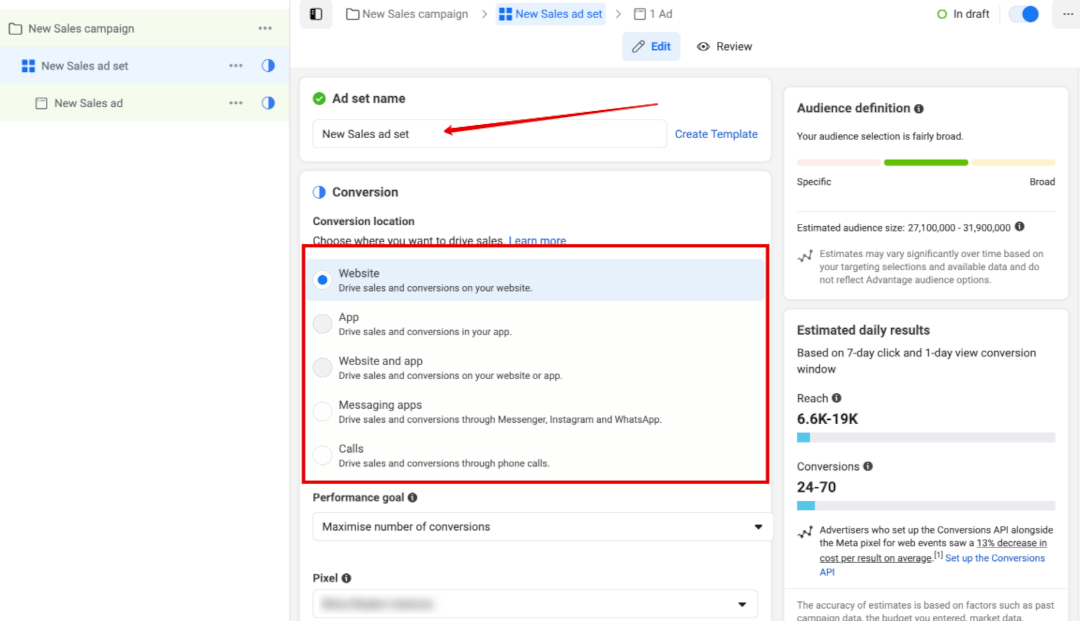The height and width of the screenshot is (621, 1080).
Task: Click the New Sales campaign folder icon in sidebar
Action: click(x=15, y=29)
